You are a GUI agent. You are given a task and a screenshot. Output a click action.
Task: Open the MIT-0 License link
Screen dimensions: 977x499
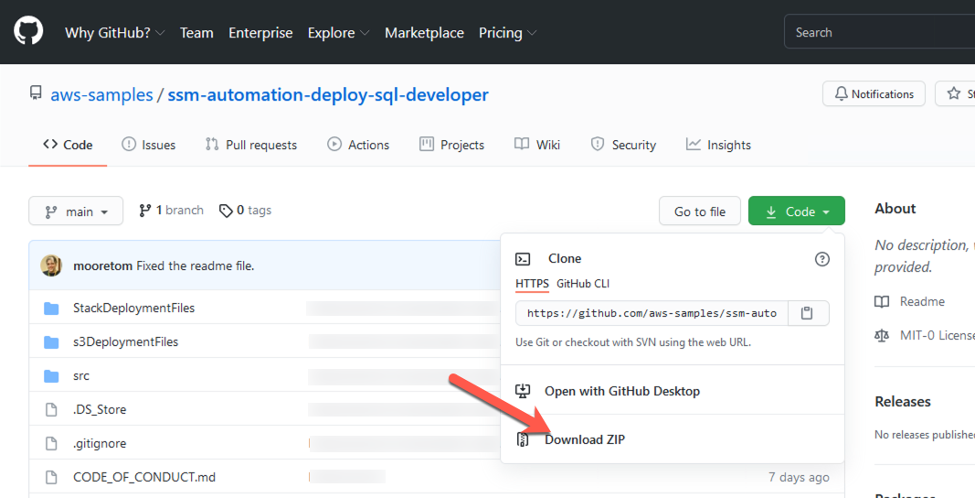click(938, 335)
